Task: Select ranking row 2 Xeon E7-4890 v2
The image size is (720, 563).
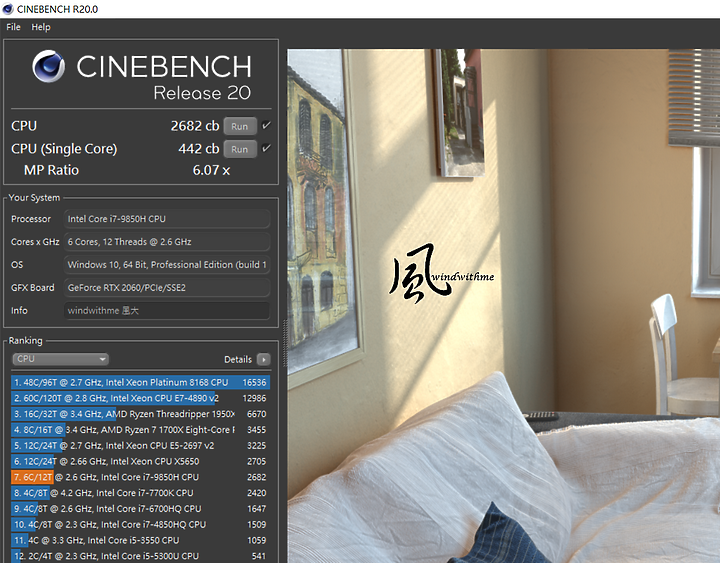Action: tap(140, 398)
